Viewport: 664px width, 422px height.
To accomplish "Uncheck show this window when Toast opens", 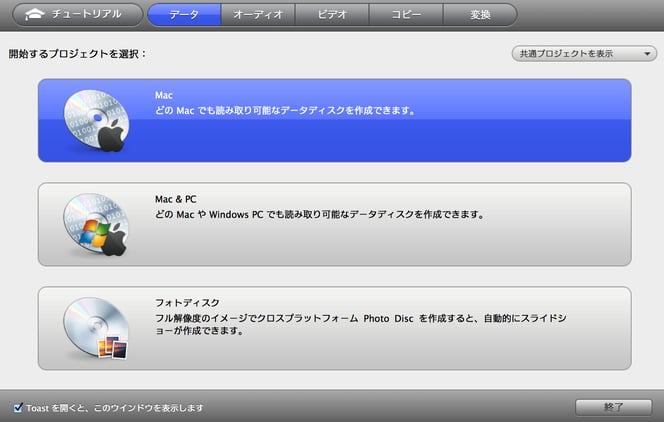I will coord(18,408).
